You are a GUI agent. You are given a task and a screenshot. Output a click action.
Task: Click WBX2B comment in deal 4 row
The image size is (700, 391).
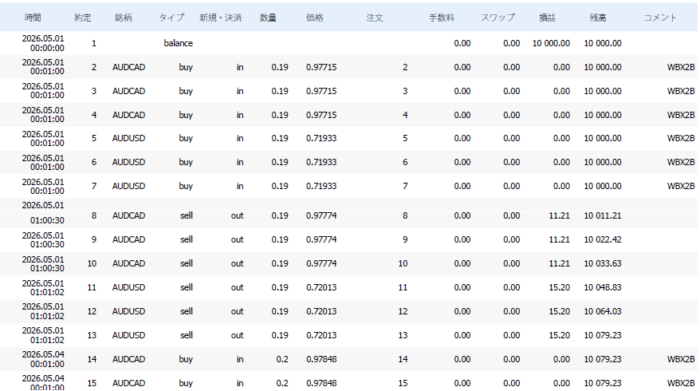[x=681, y=115]
